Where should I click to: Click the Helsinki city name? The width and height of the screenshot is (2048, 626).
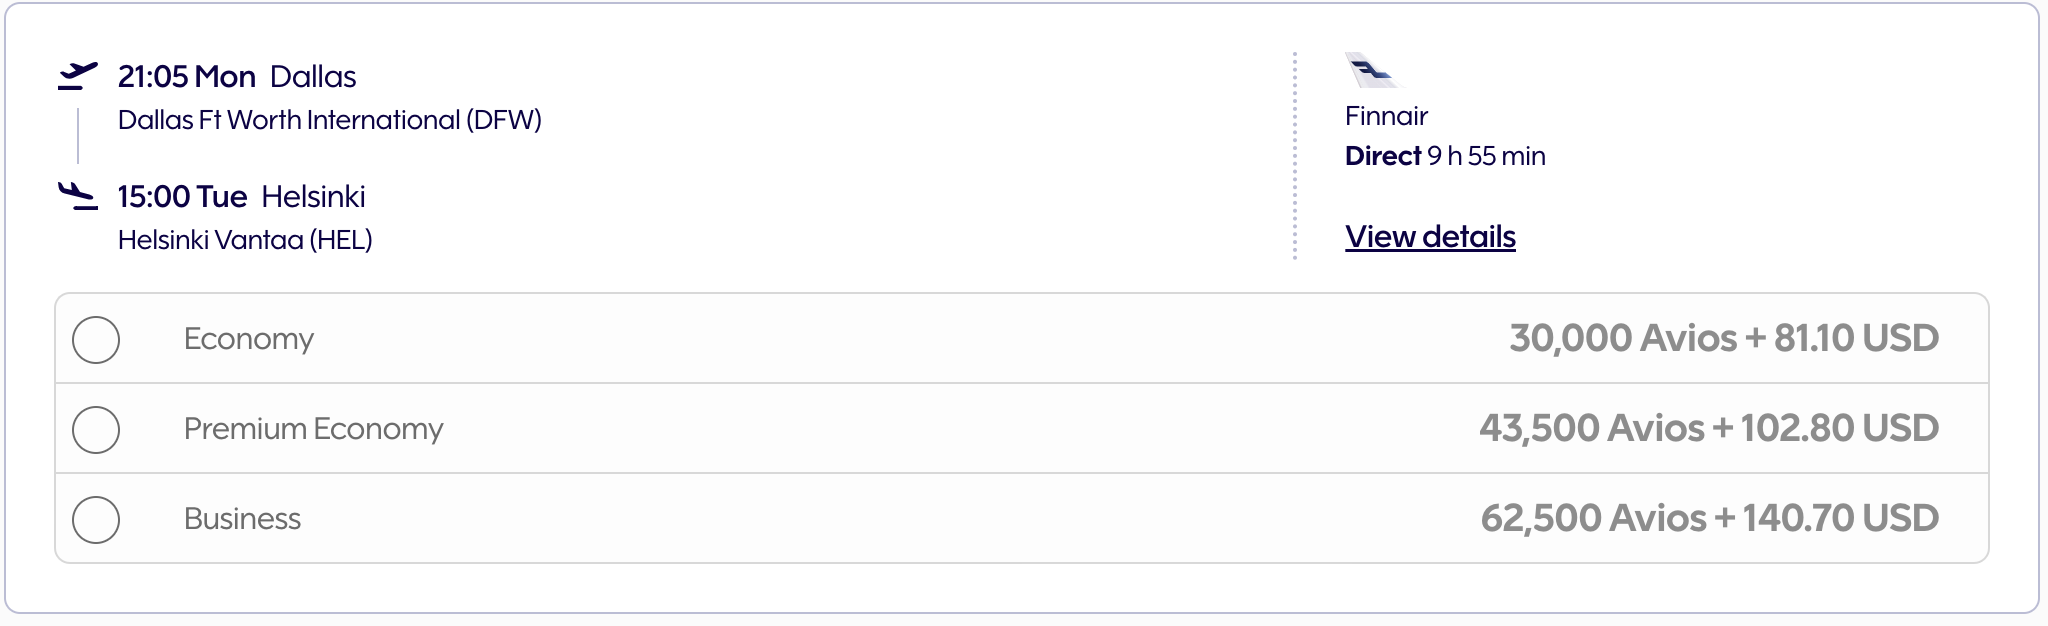click(313, 197)
